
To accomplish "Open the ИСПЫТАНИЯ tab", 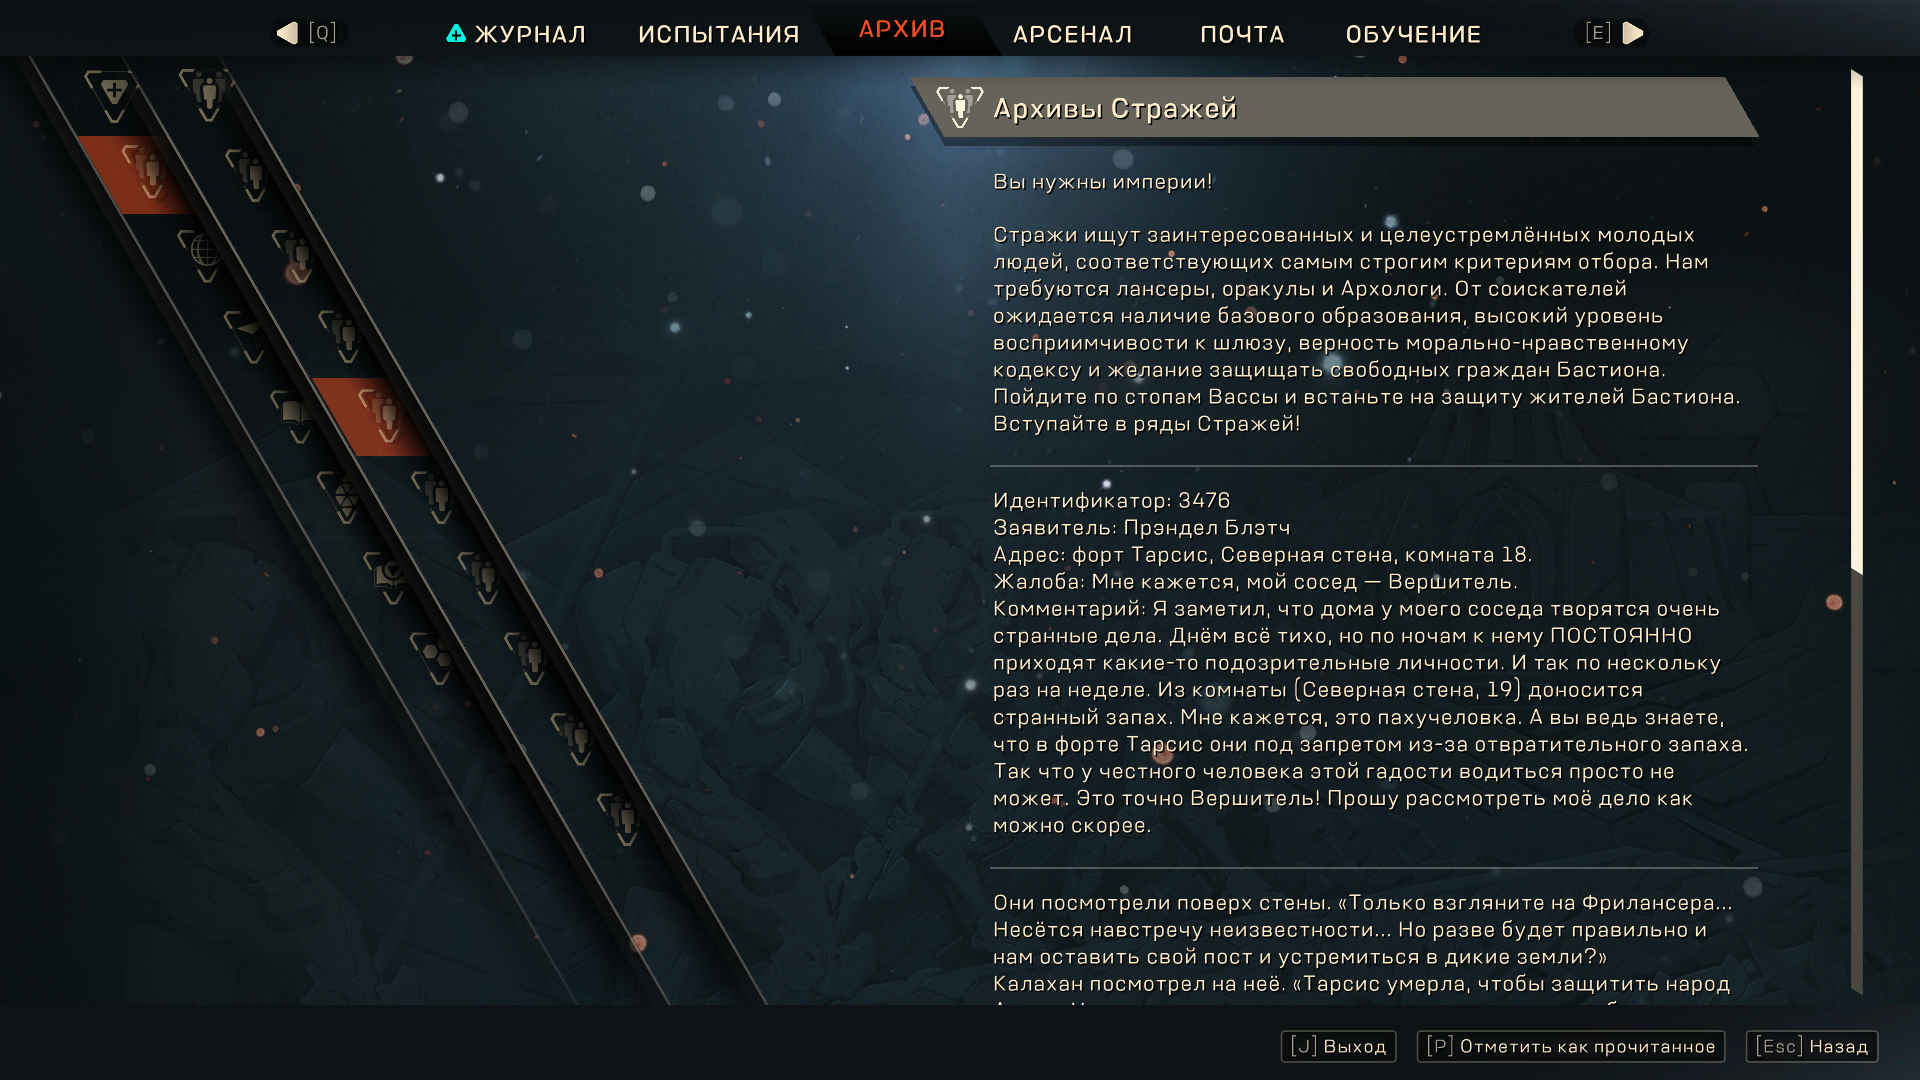I will click(x=719, y=34).
